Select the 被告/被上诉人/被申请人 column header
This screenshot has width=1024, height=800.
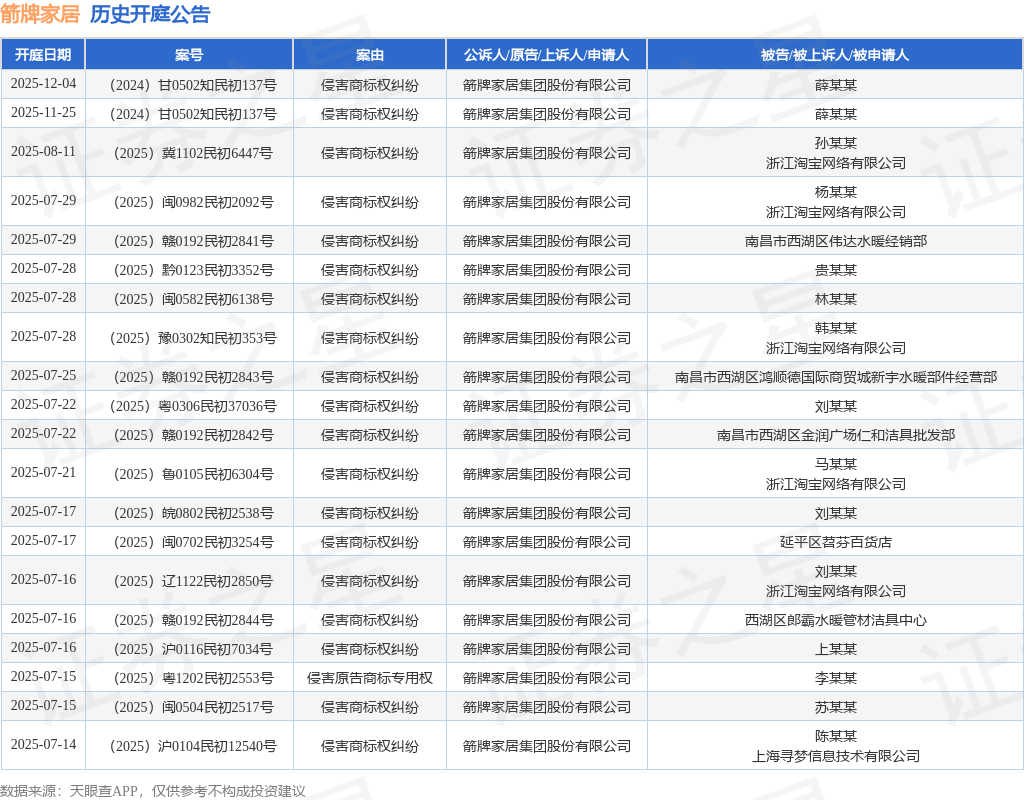pyautogui.click(x=835, y=55)
